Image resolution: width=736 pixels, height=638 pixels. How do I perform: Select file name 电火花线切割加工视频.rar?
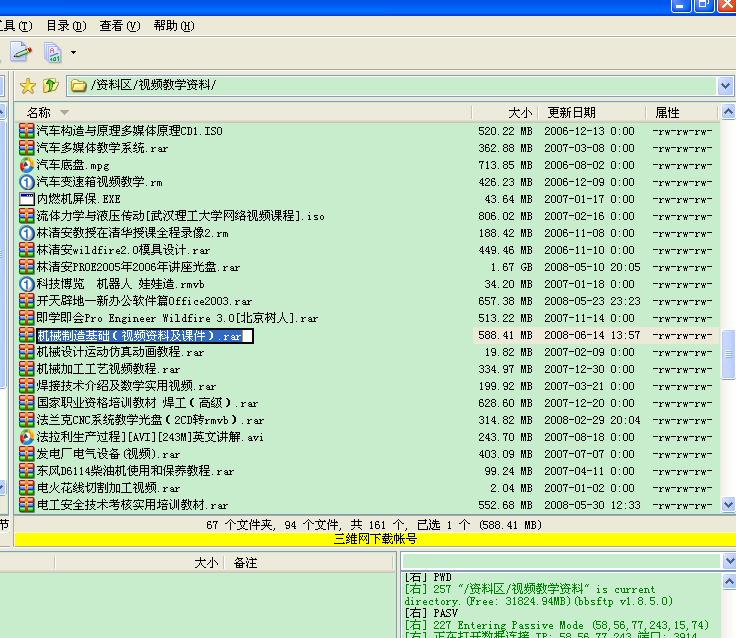[x=109, y=488]
